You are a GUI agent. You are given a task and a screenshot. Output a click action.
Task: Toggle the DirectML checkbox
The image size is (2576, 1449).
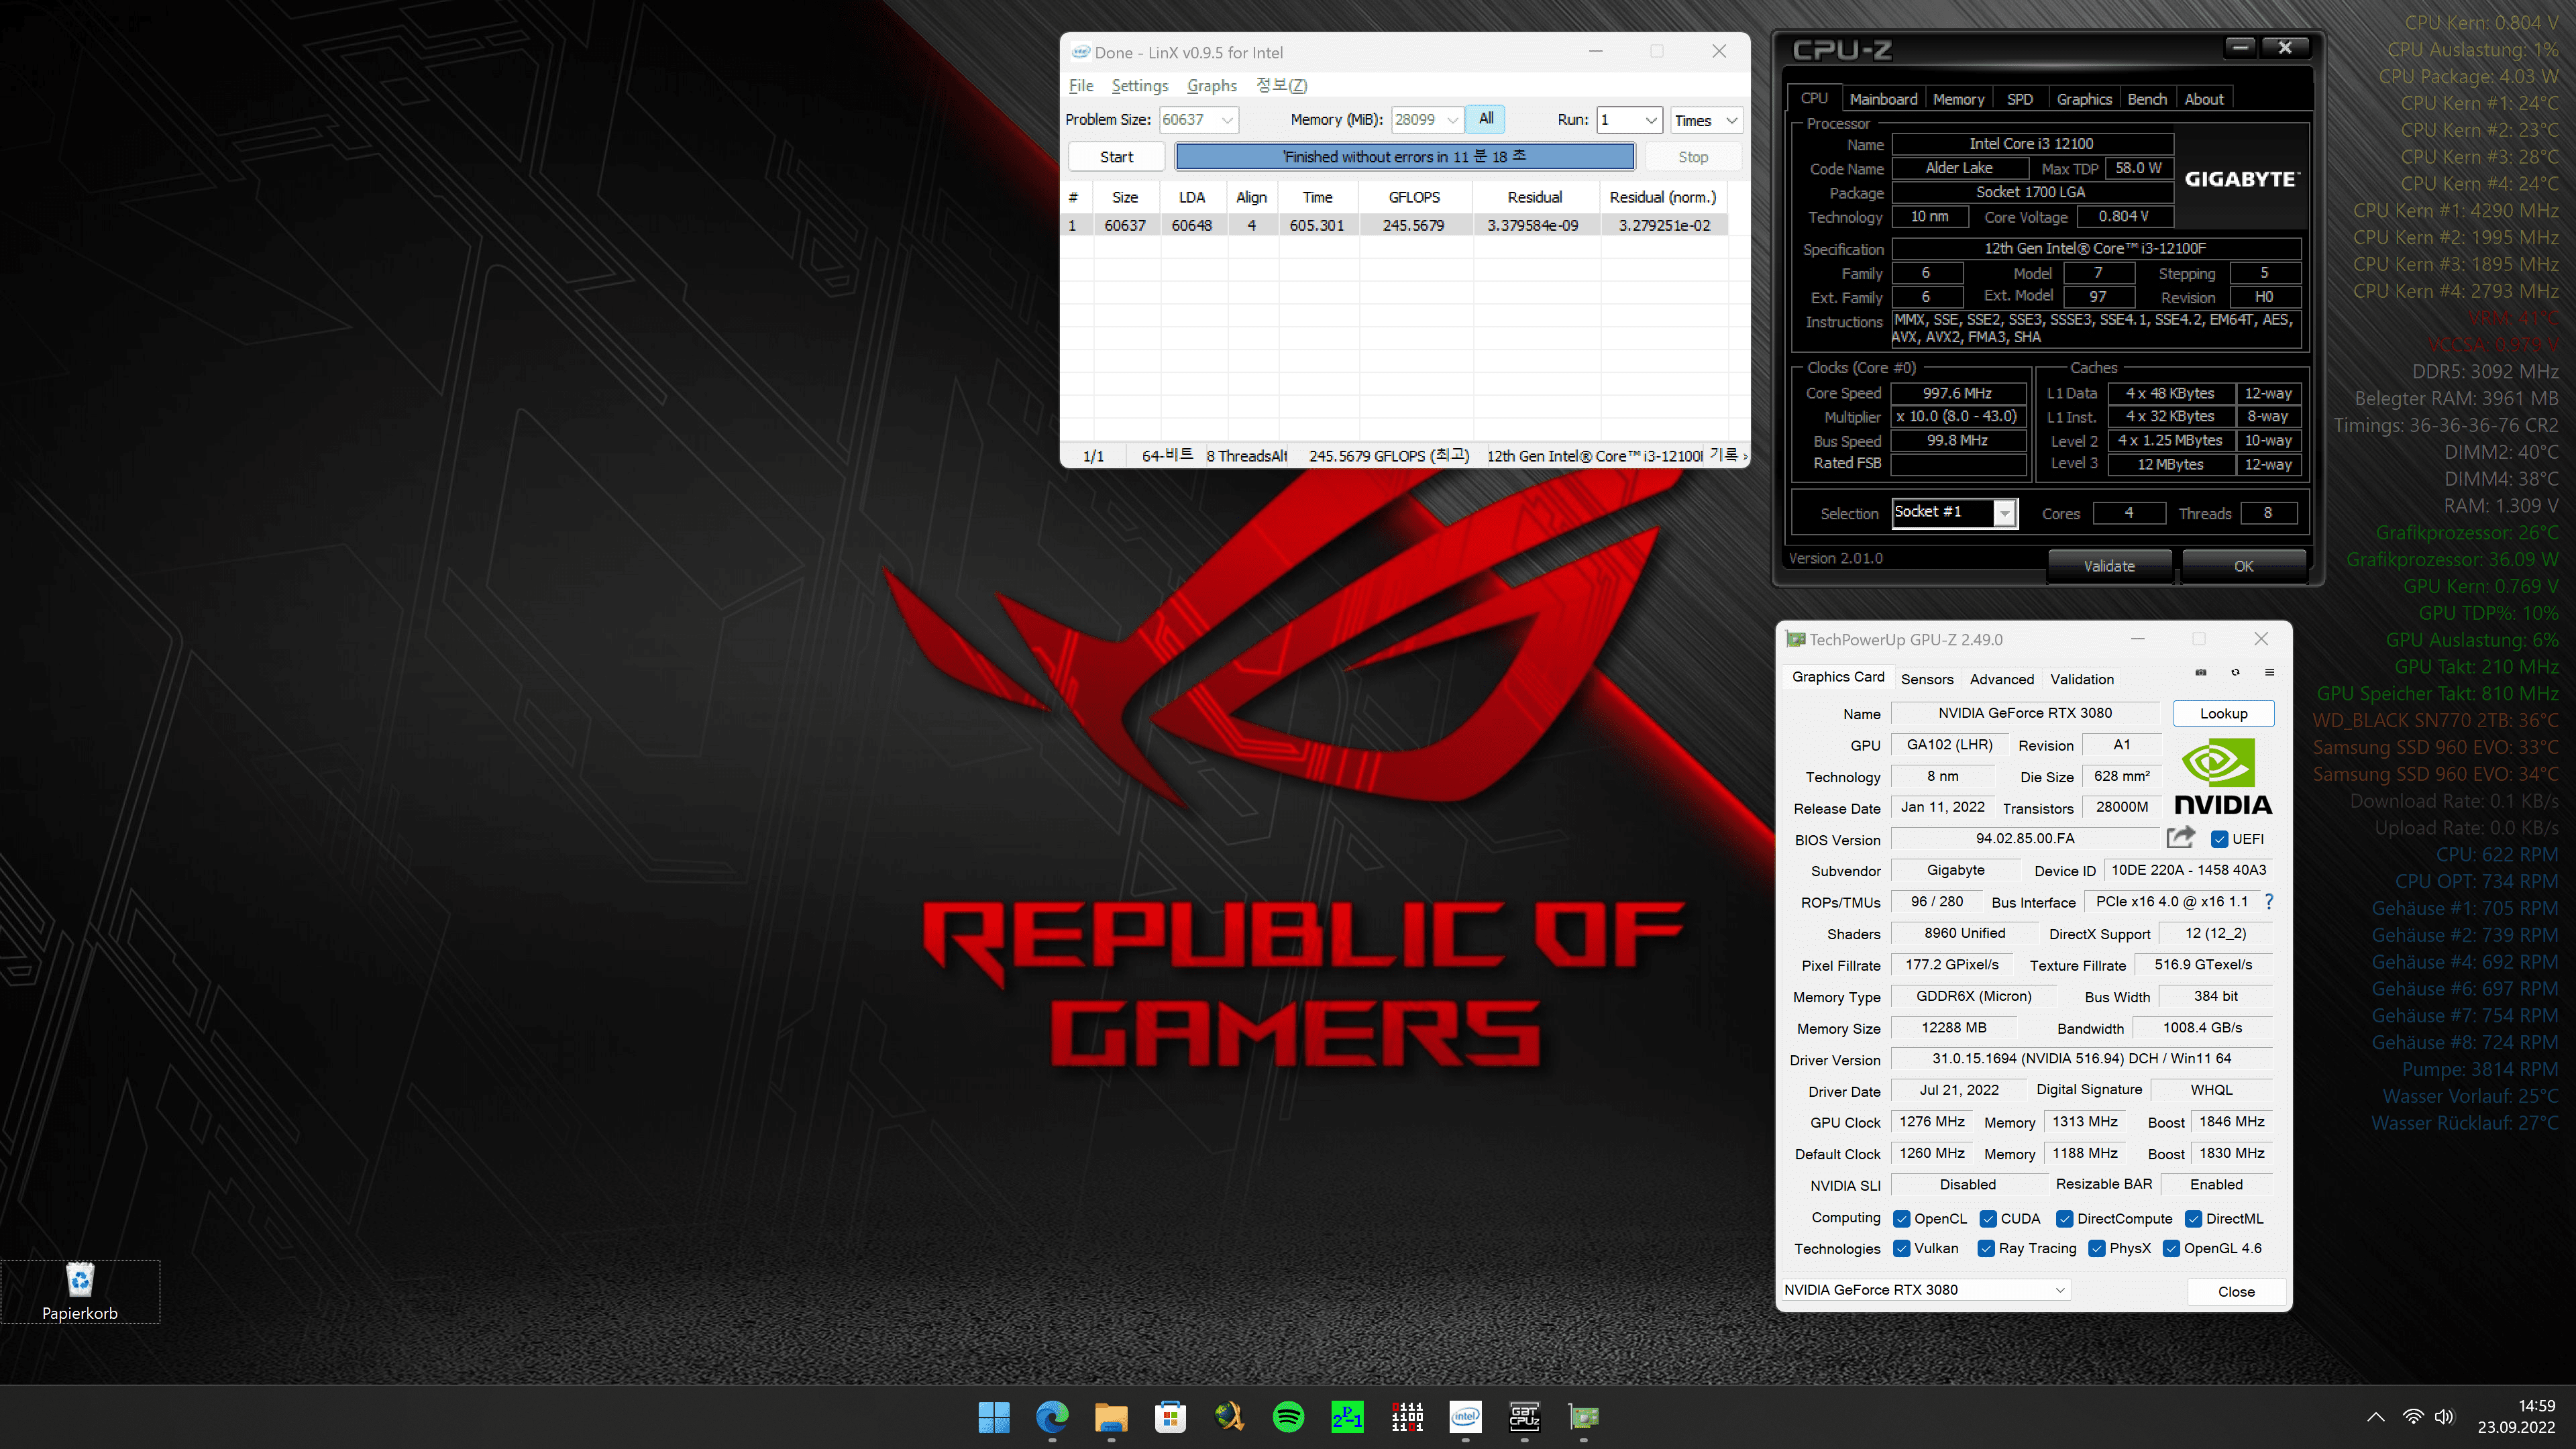pyautogui.click(x=2193, y=1219)
